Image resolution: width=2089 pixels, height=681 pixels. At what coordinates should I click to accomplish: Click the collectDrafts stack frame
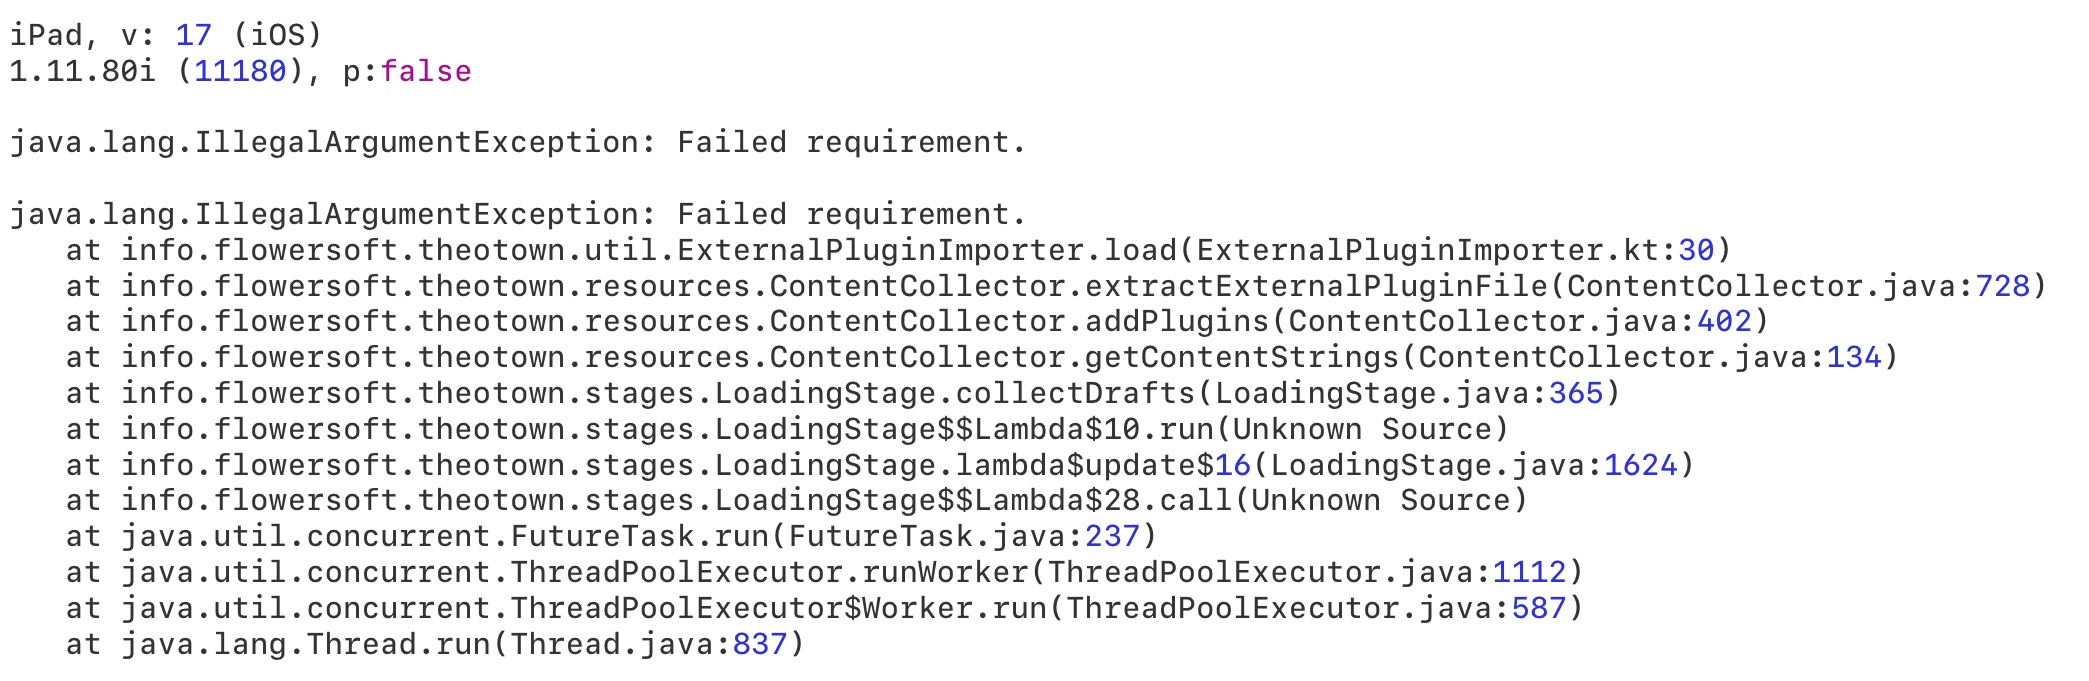pyautogui.click(x=843, y=393)
